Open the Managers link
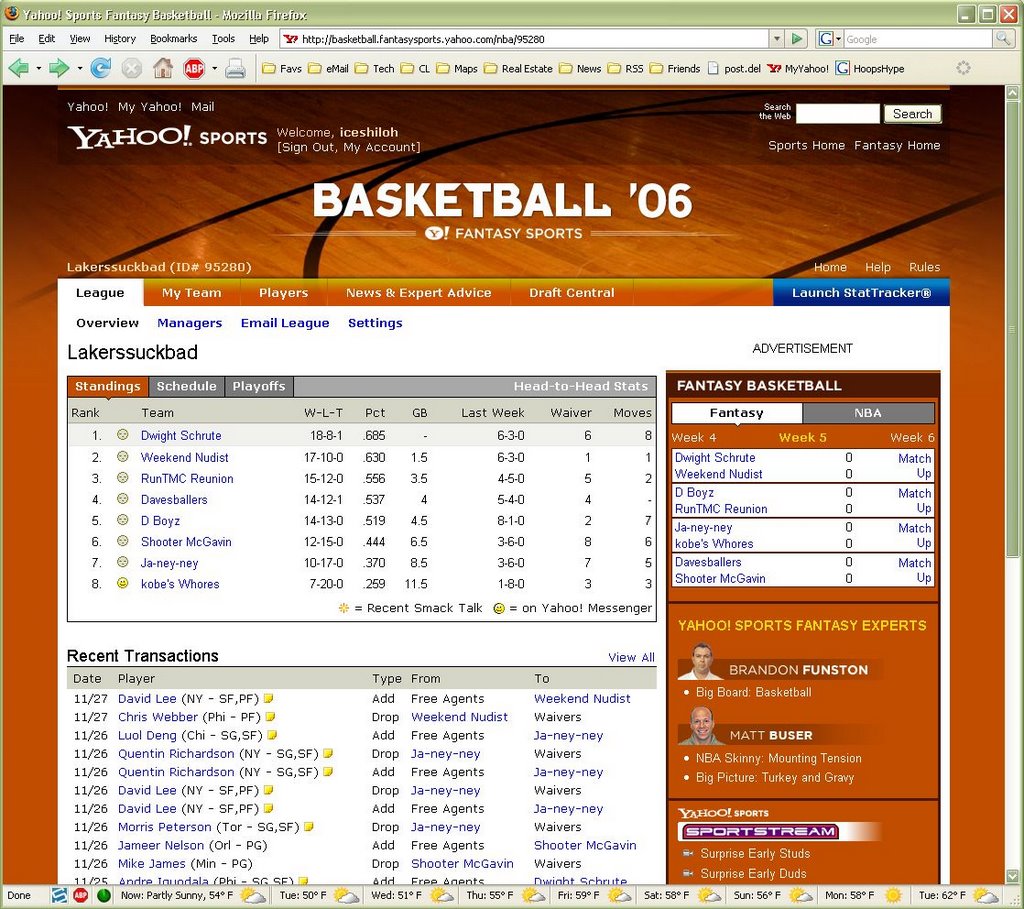 (x=189, y=323)
